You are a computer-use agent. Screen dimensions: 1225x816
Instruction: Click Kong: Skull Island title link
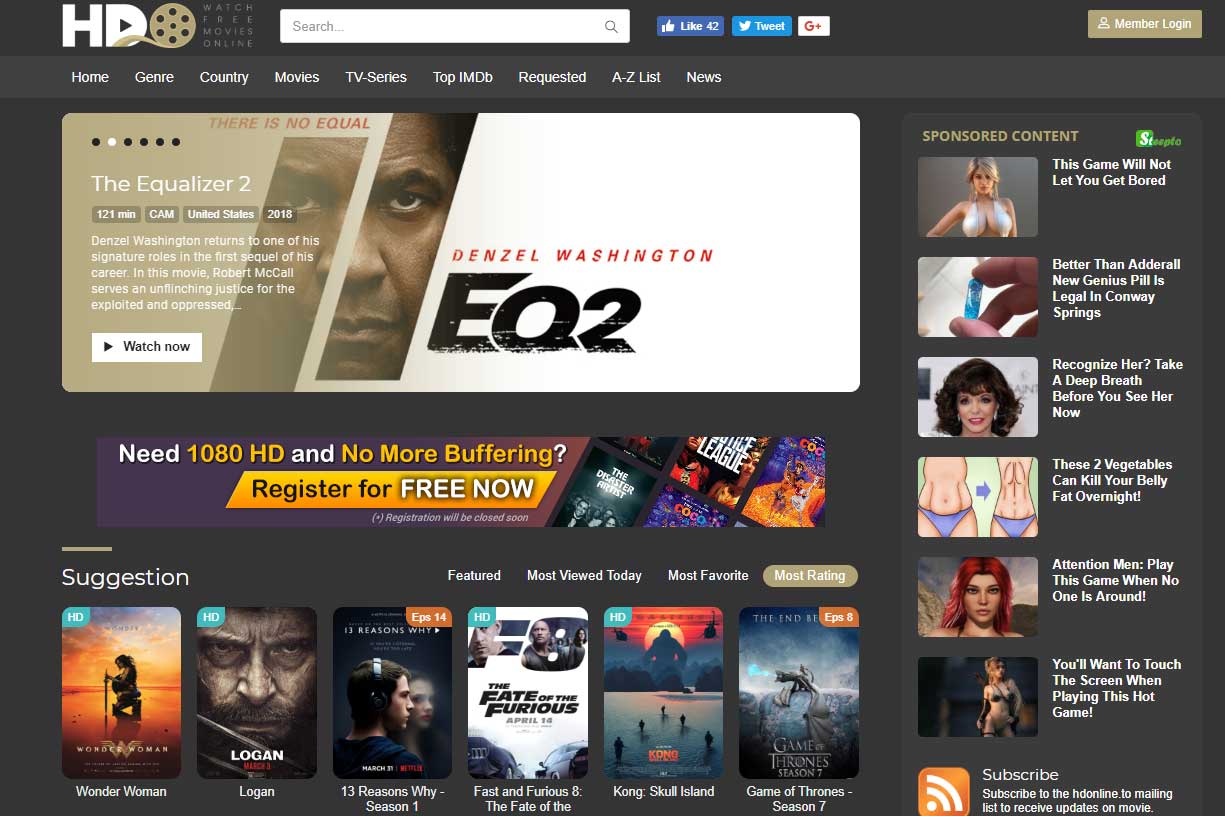[663, 791]
